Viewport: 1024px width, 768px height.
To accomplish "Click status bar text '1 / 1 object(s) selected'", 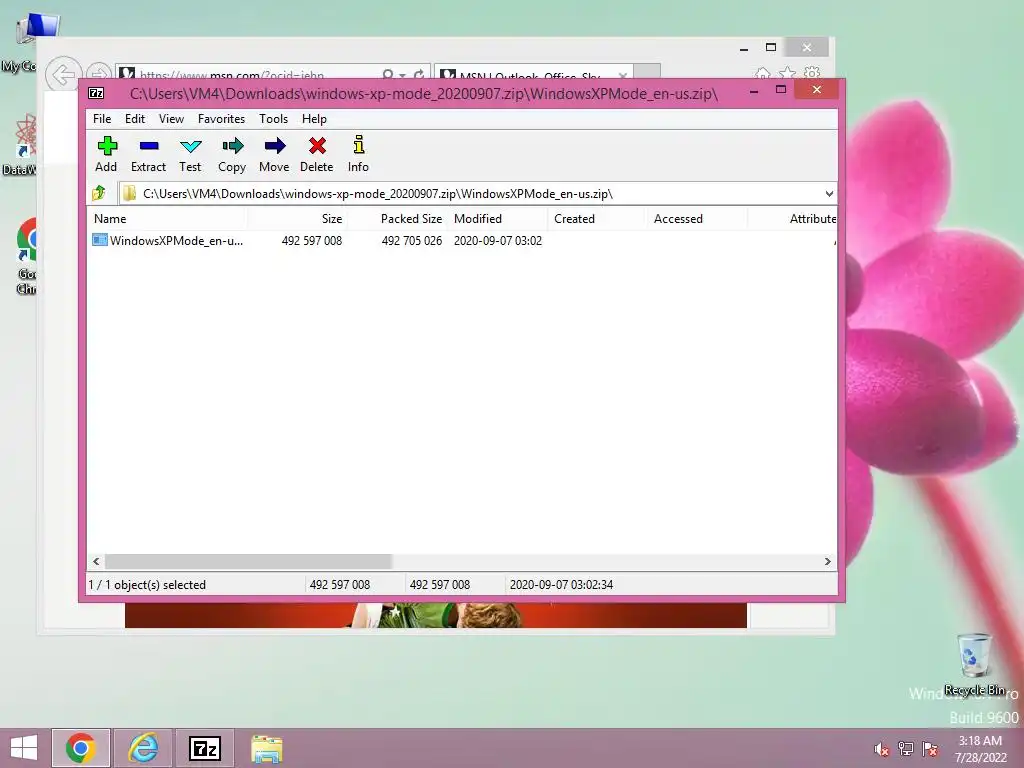I will (147, 584).
